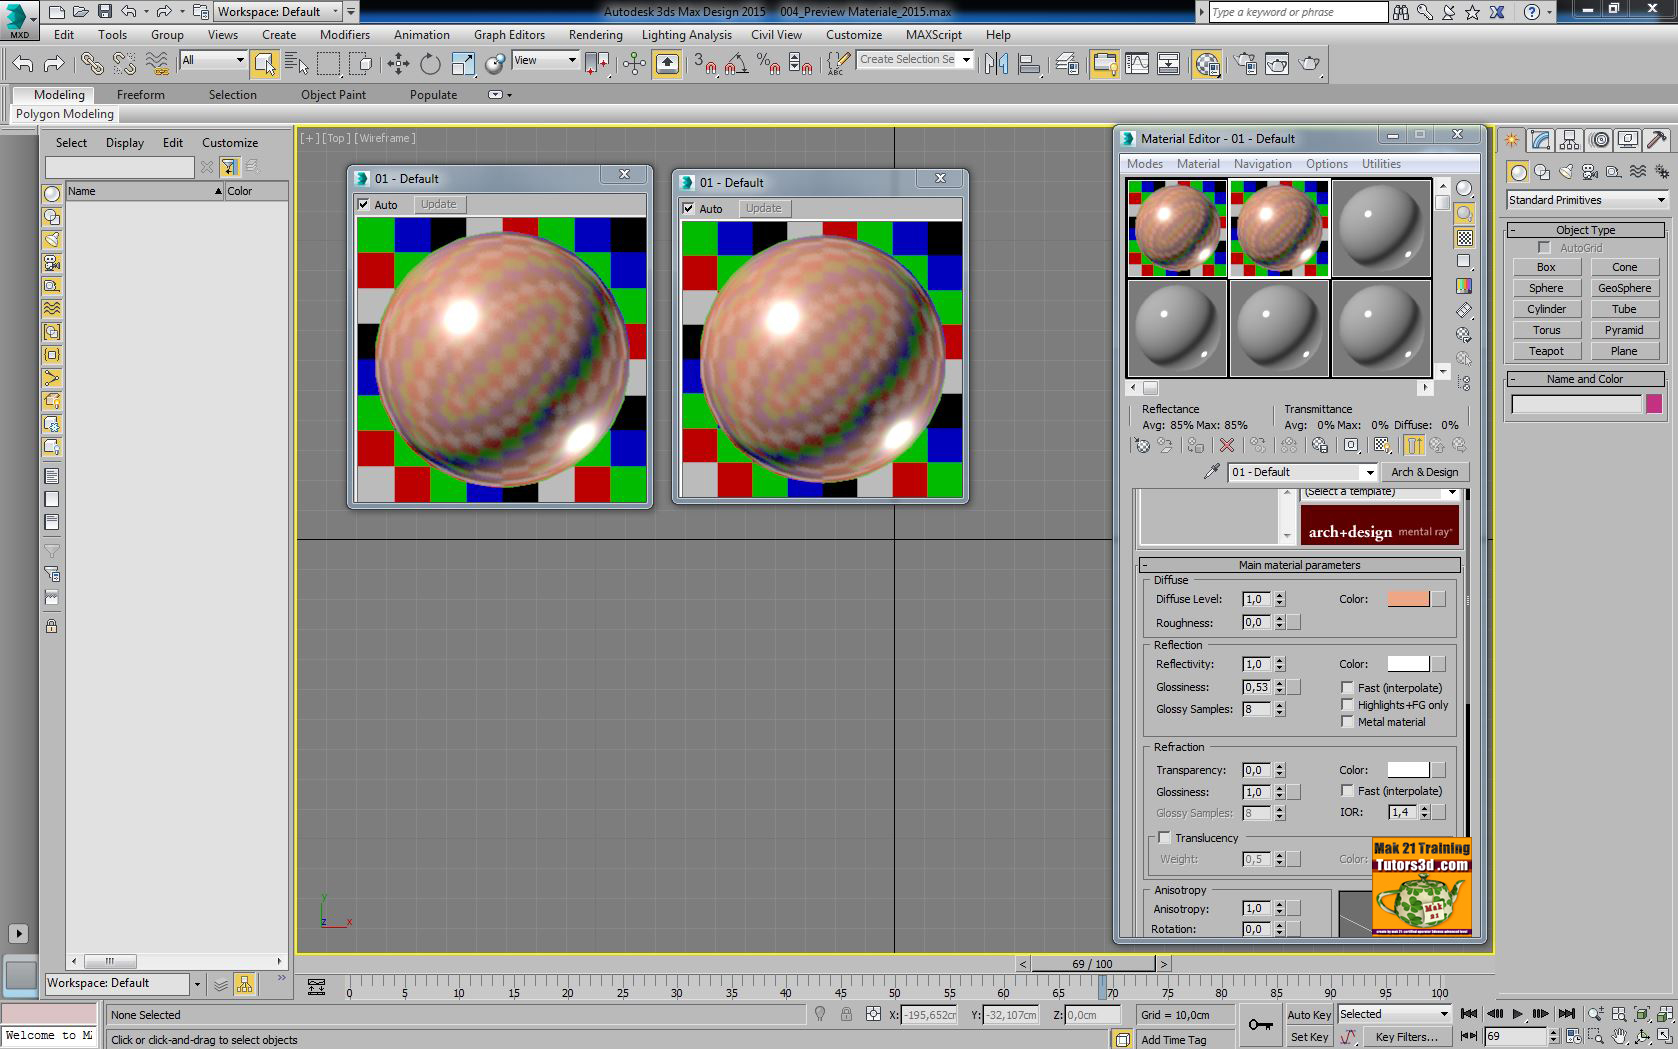Open the Reflection color swatch
The width and height of the screenshot is (1678, 1049).
pos(1408,664)
